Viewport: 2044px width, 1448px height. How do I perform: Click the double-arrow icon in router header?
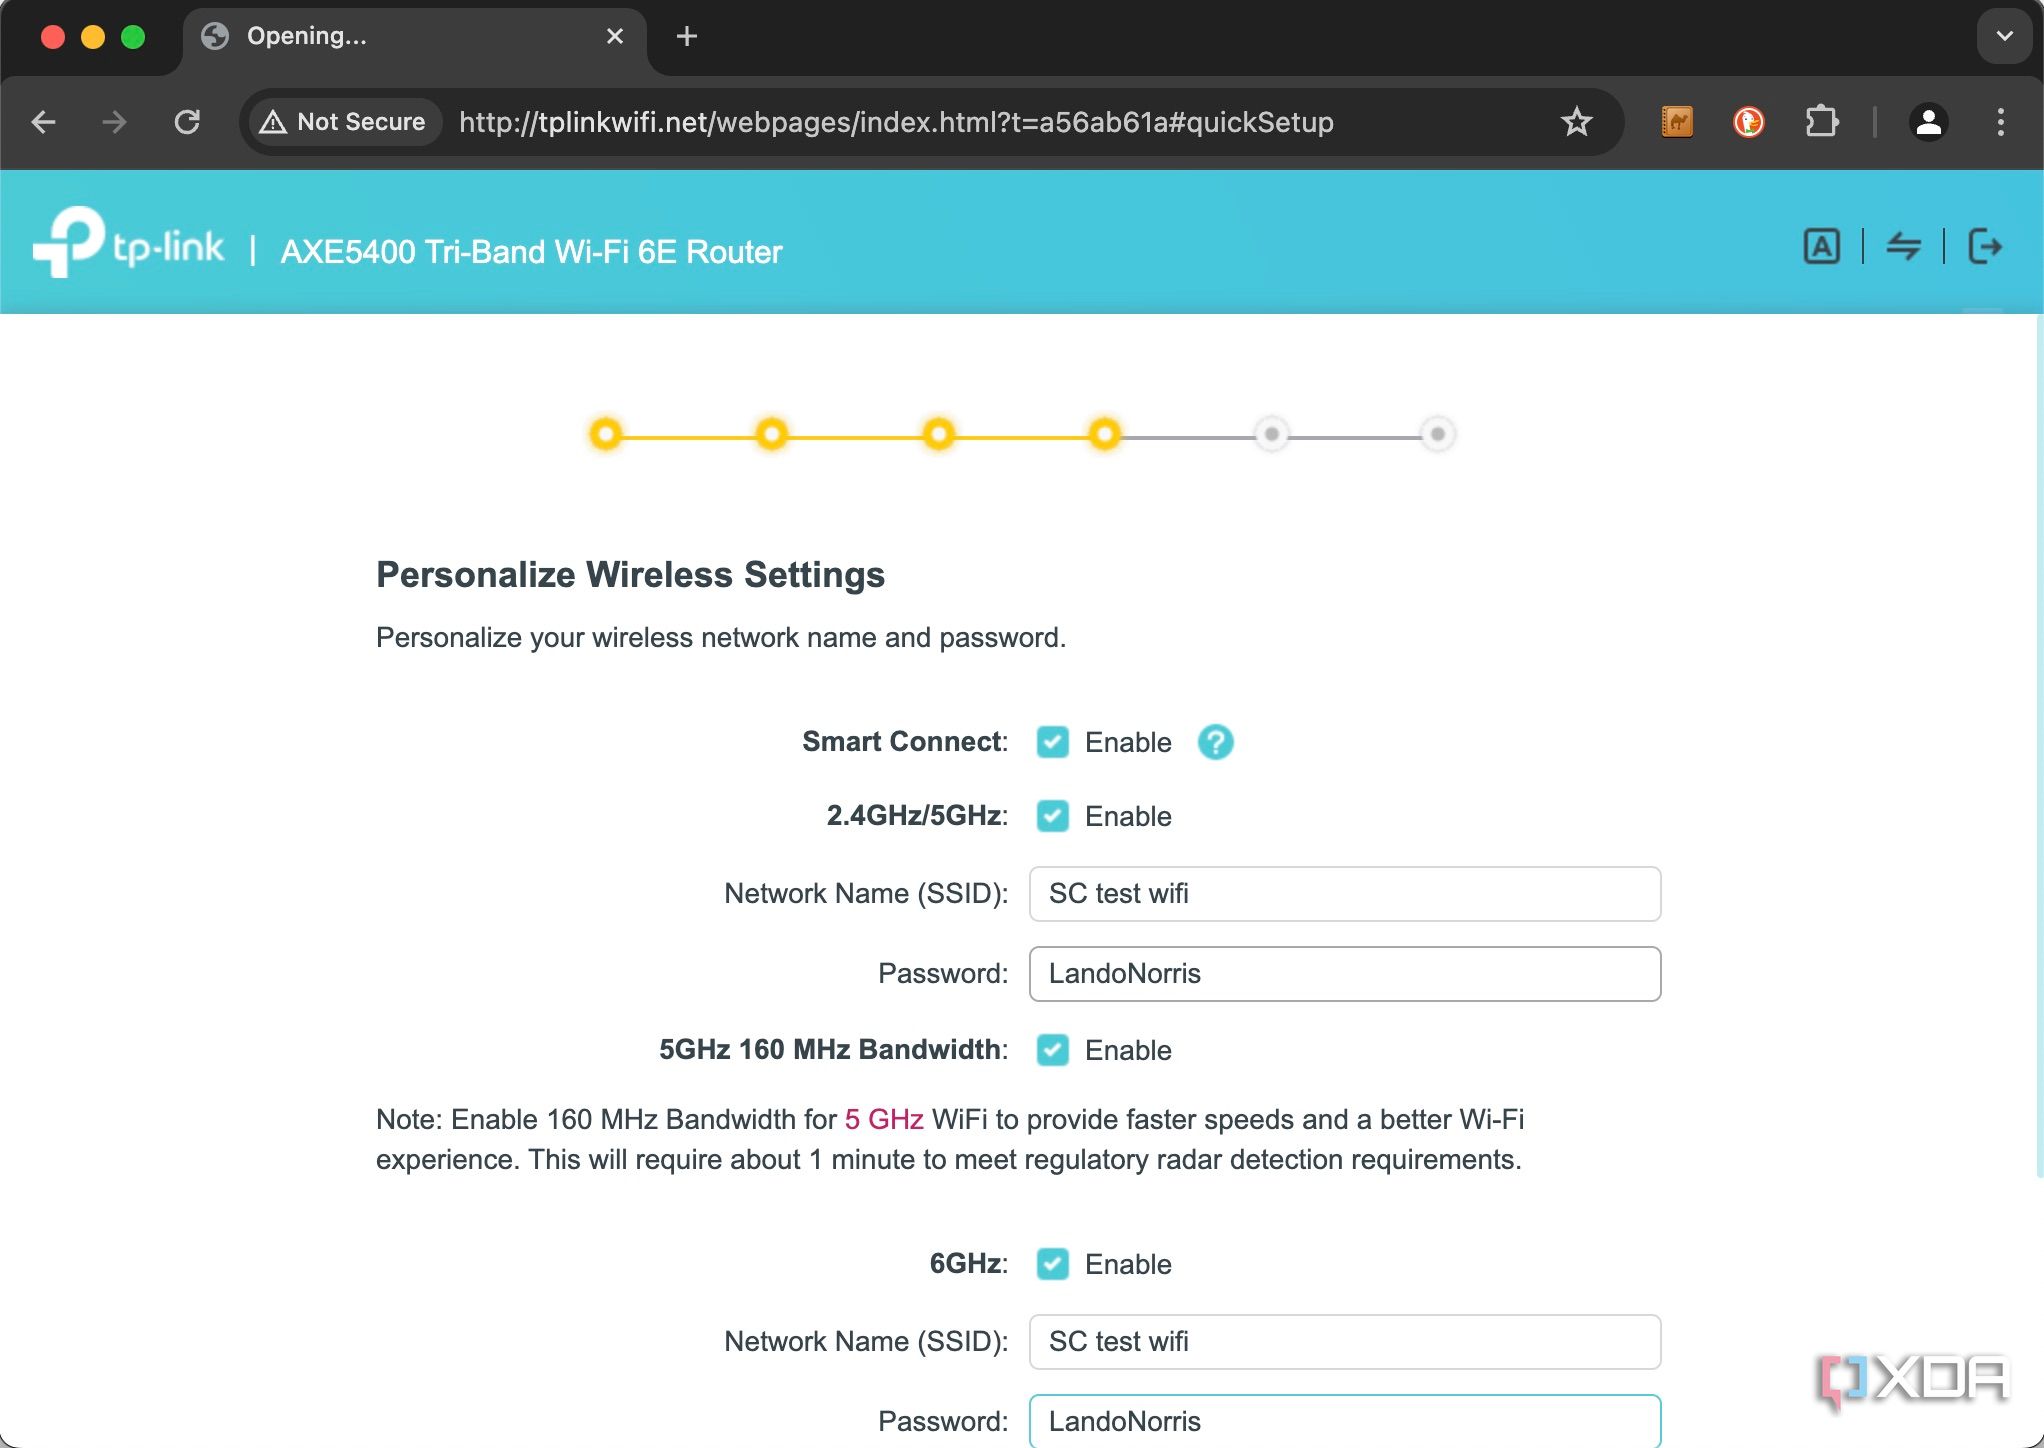click(x=1903, y=246)
